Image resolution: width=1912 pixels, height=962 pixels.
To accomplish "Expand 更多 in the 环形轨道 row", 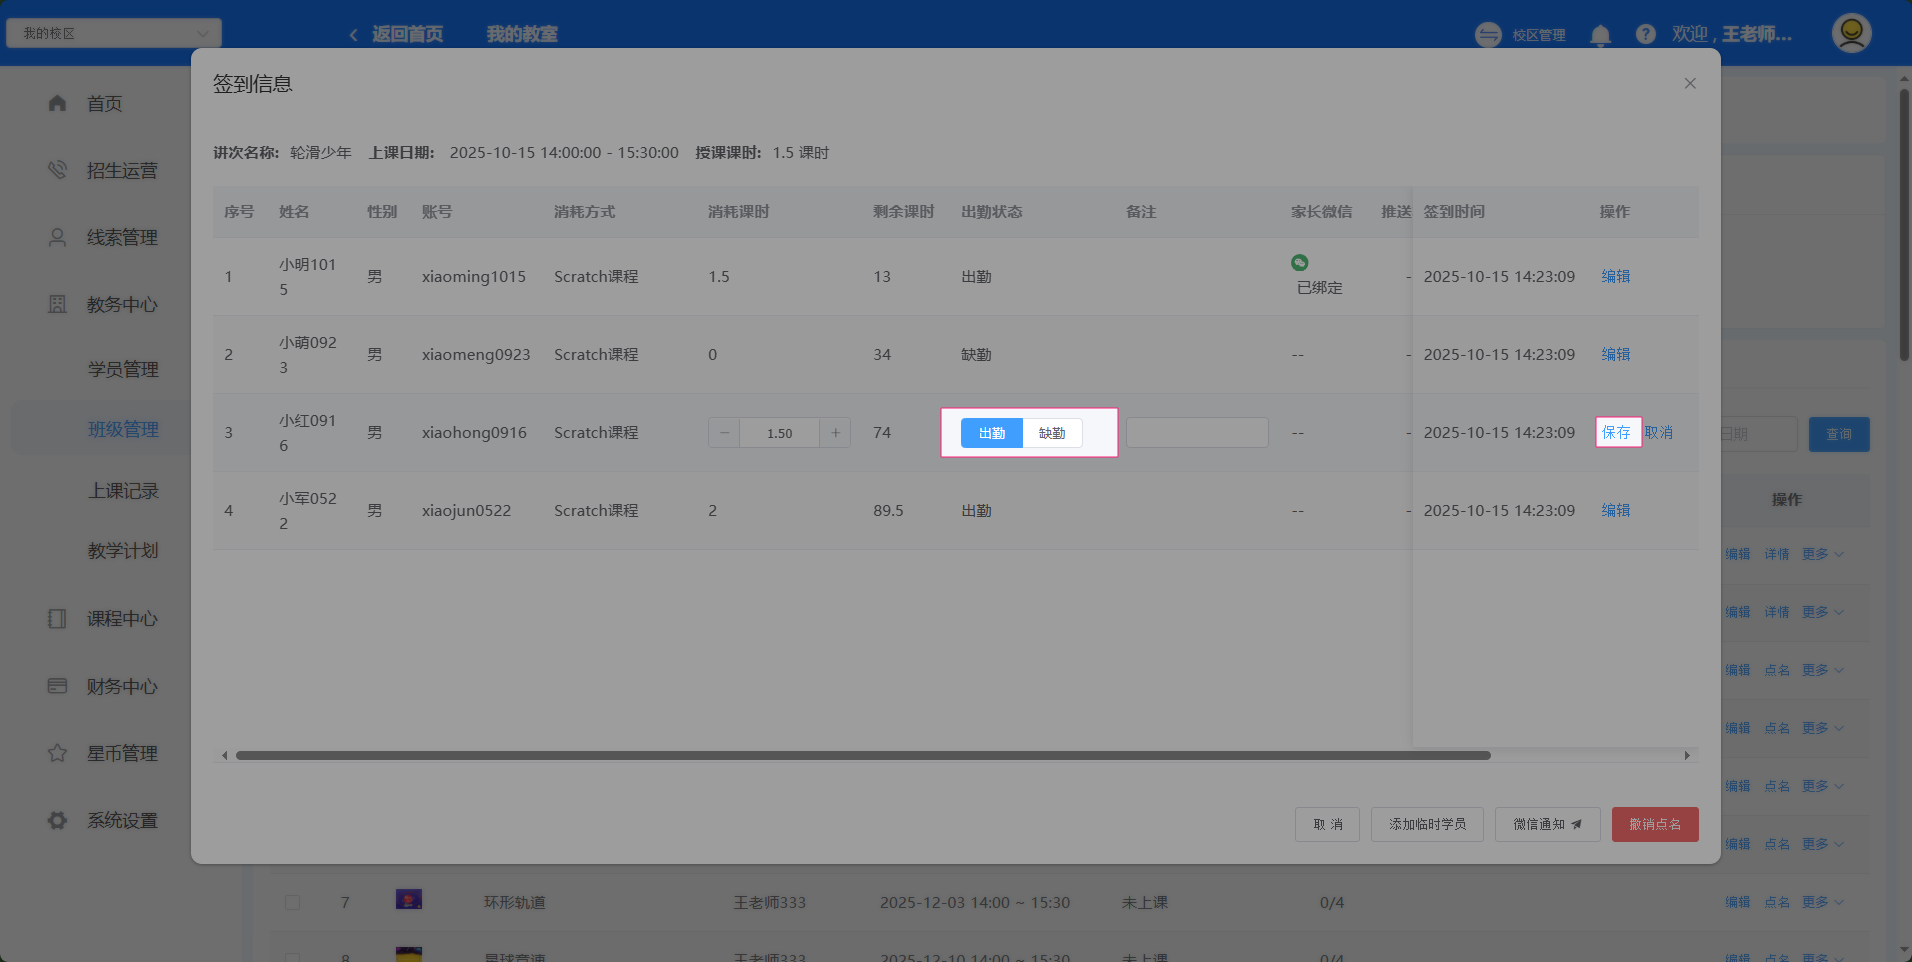I will [1822, 902].
